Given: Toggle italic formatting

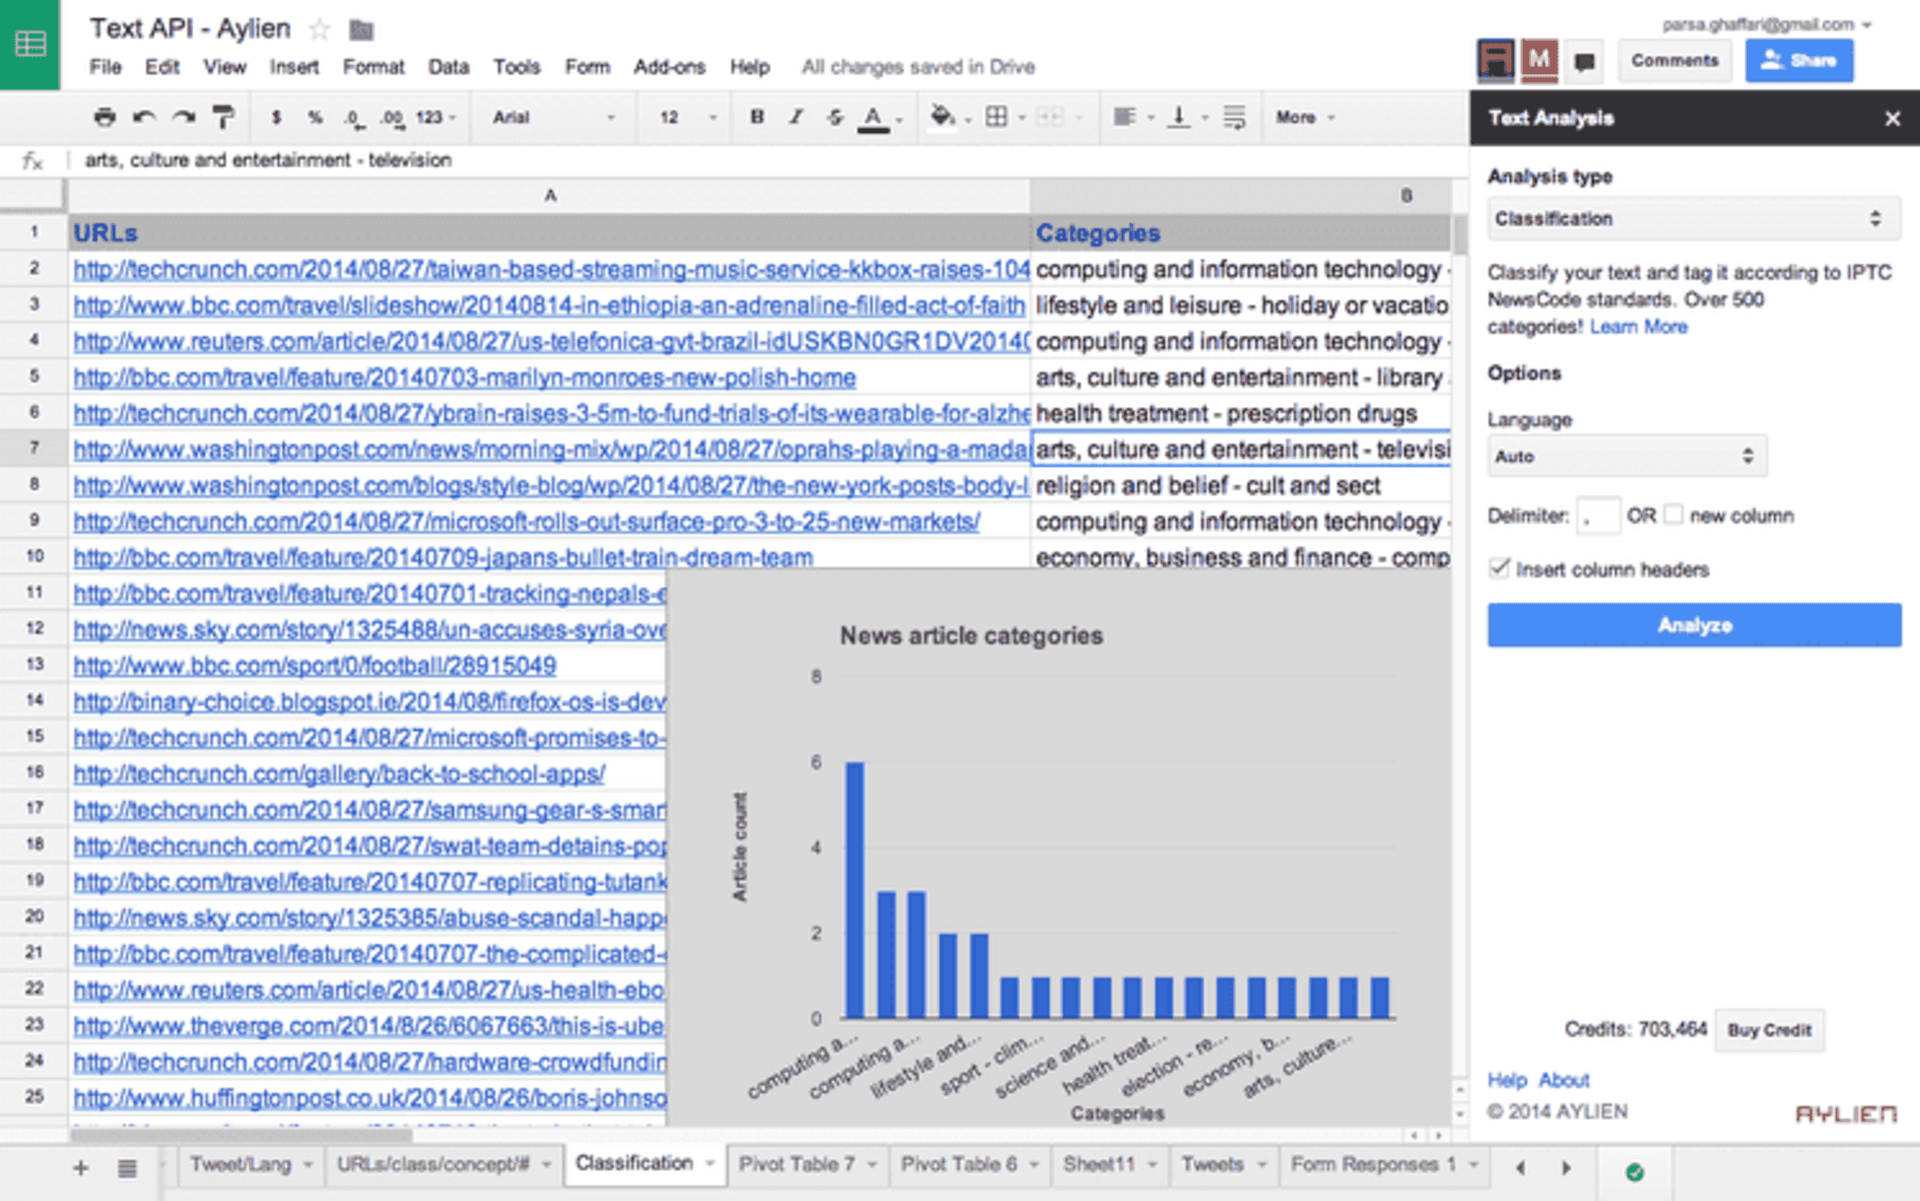Looking at the screenshot, I should click(795, 117).
